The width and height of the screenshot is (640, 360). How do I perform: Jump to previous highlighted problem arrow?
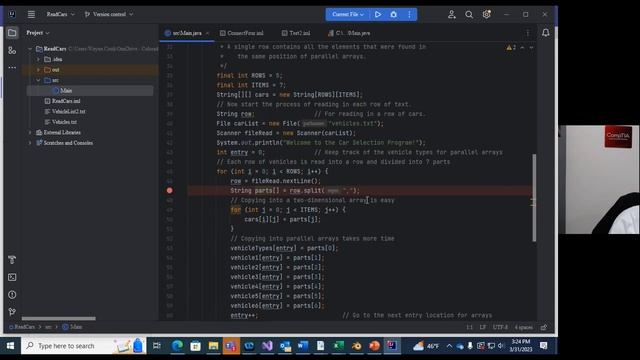coord(522,48)
